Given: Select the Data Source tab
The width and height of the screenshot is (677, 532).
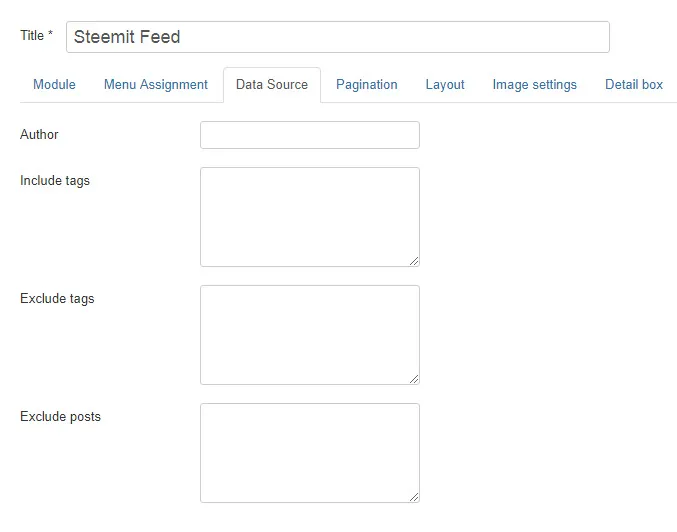Looking at the screenshot, I should point(272,85).
